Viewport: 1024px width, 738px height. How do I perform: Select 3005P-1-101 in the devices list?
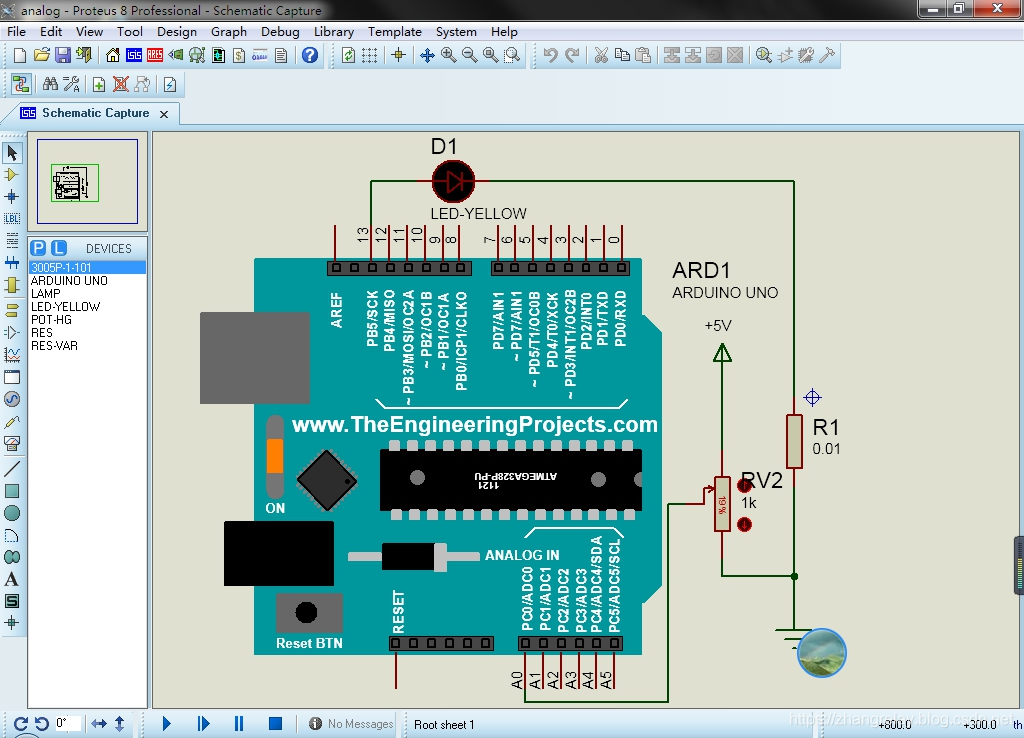click(x=87, y=267)
